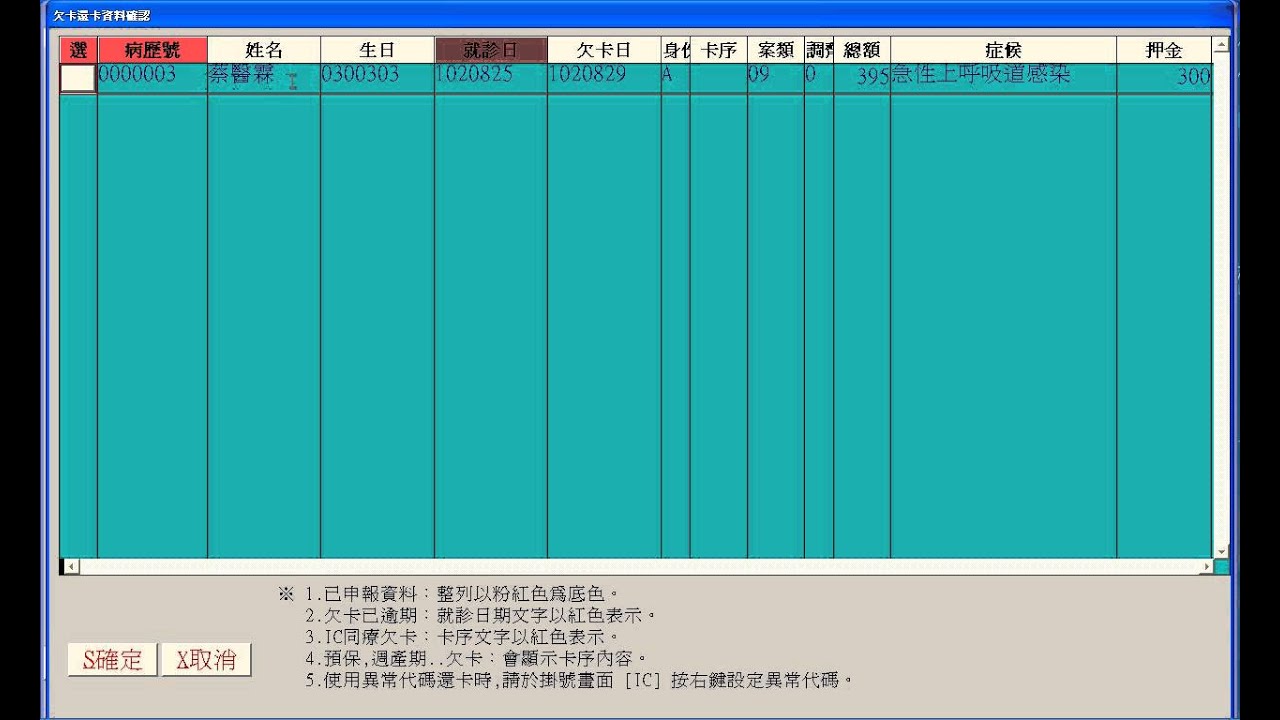
Task: Click the horizontal scrollbar track below the table
Action: [x=638, y=566]
